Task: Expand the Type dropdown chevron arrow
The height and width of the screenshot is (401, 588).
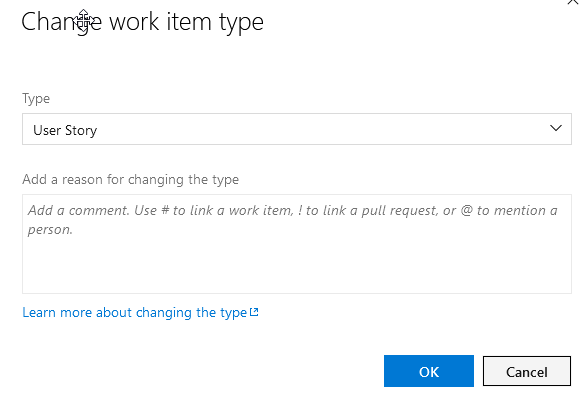Action: pos(555,128)
